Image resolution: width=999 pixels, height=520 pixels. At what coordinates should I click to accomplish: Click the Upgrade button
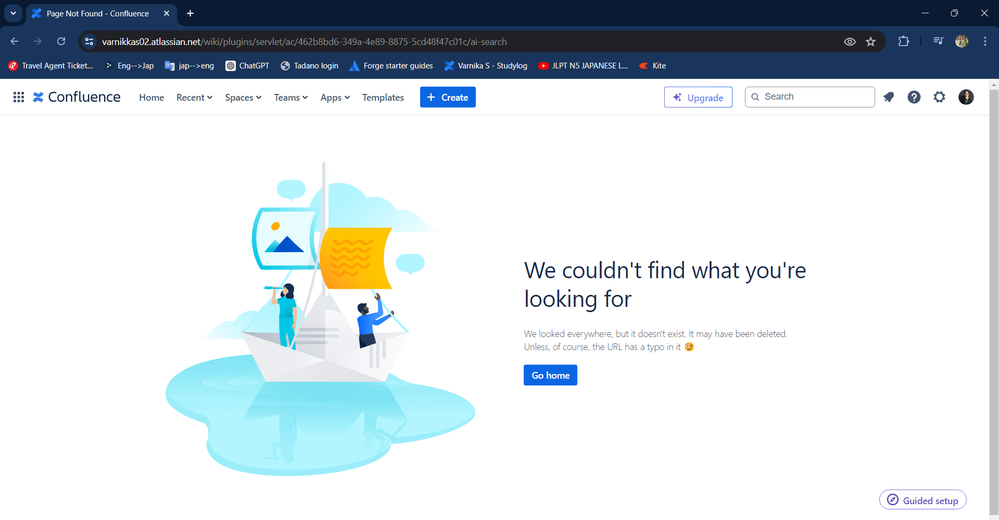698,97
